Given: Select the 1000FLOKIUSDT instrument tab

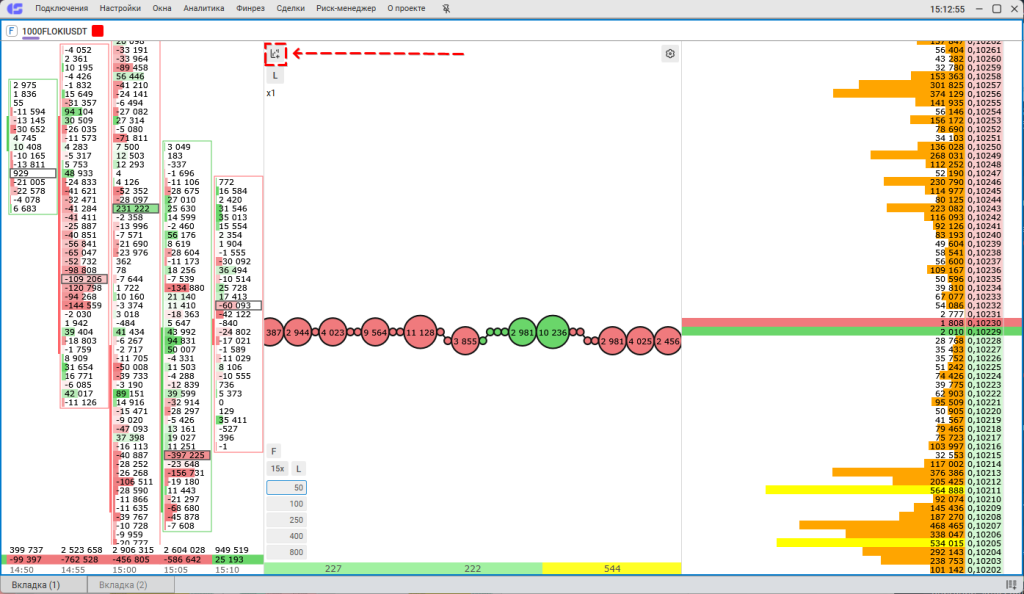Looking at the screenshot, I should coord(54,31).
